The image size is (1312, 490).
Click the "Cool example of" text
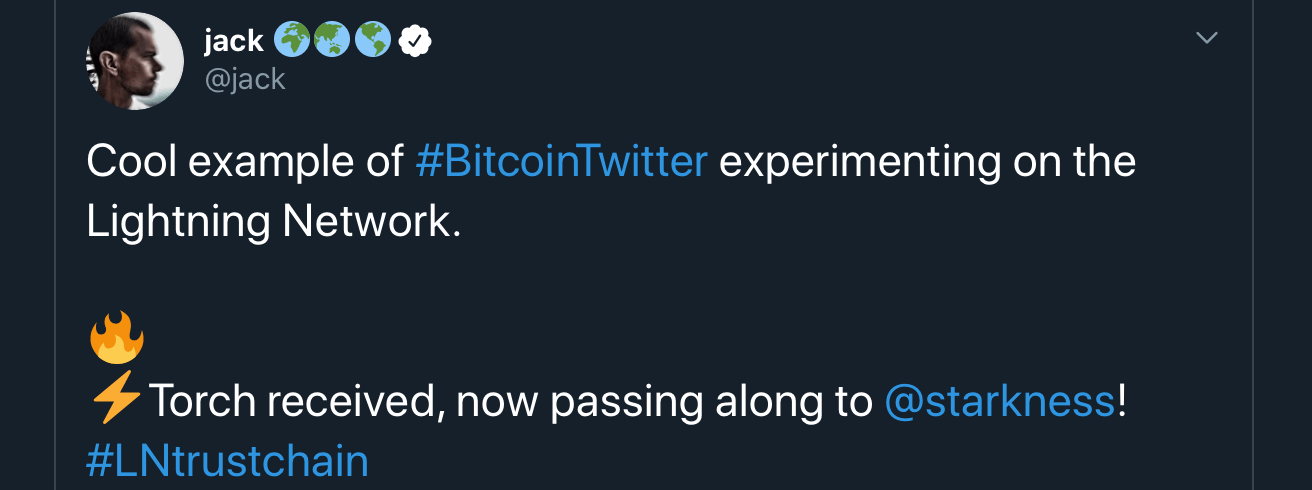pyautogui.click(x=245, y=162)
